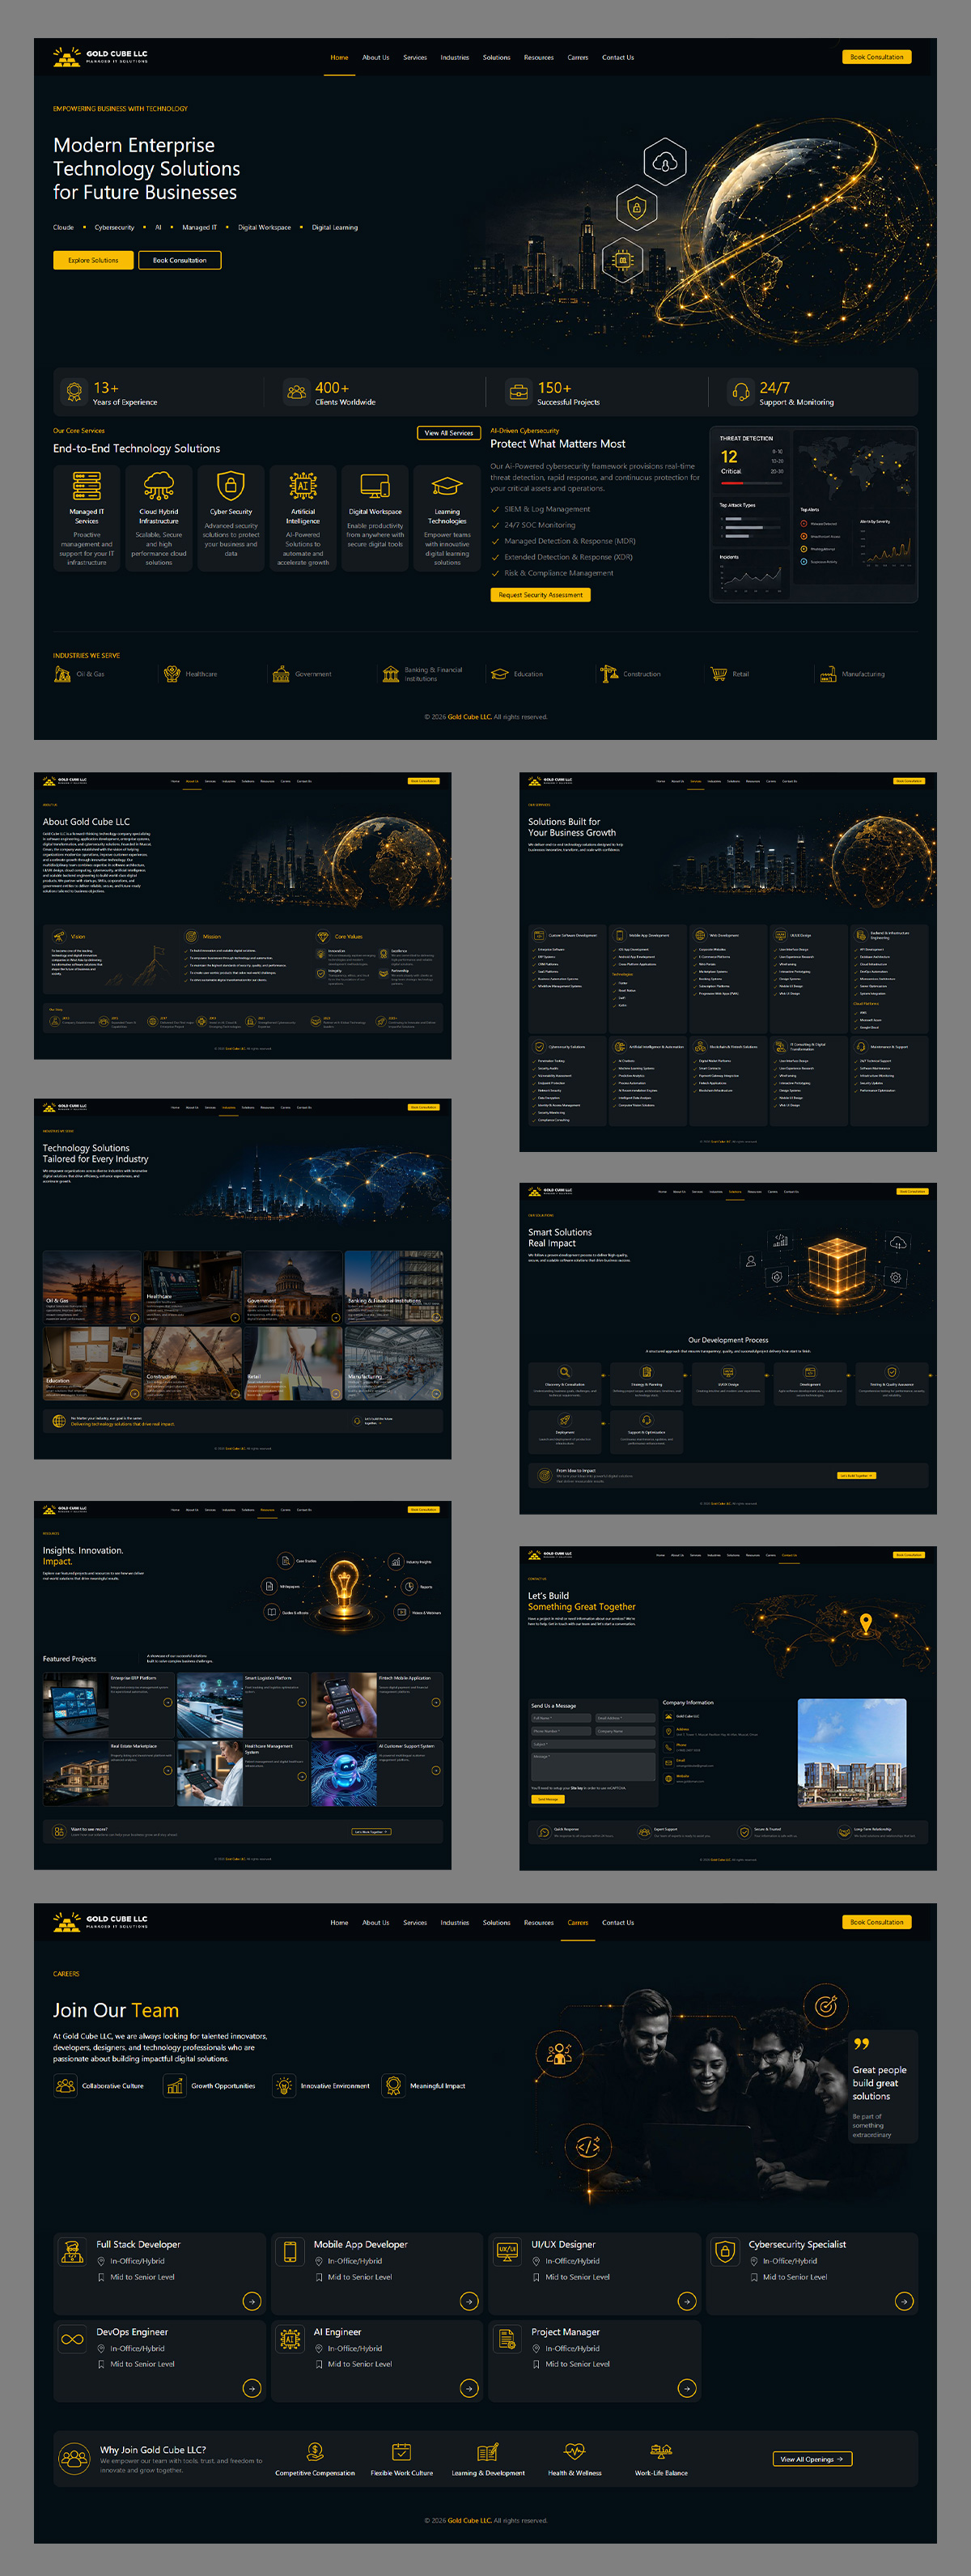Open About Us in the Careers page navigation
971x2576 pixels.
[376, 1922]
